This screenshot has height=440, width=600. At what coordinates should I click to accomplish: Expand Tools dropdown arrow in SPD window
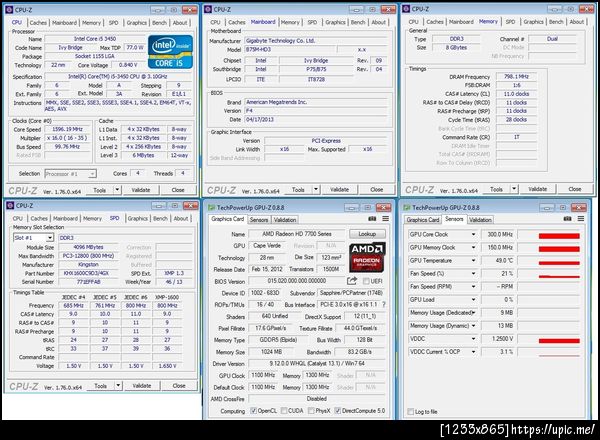click(118, 386)
